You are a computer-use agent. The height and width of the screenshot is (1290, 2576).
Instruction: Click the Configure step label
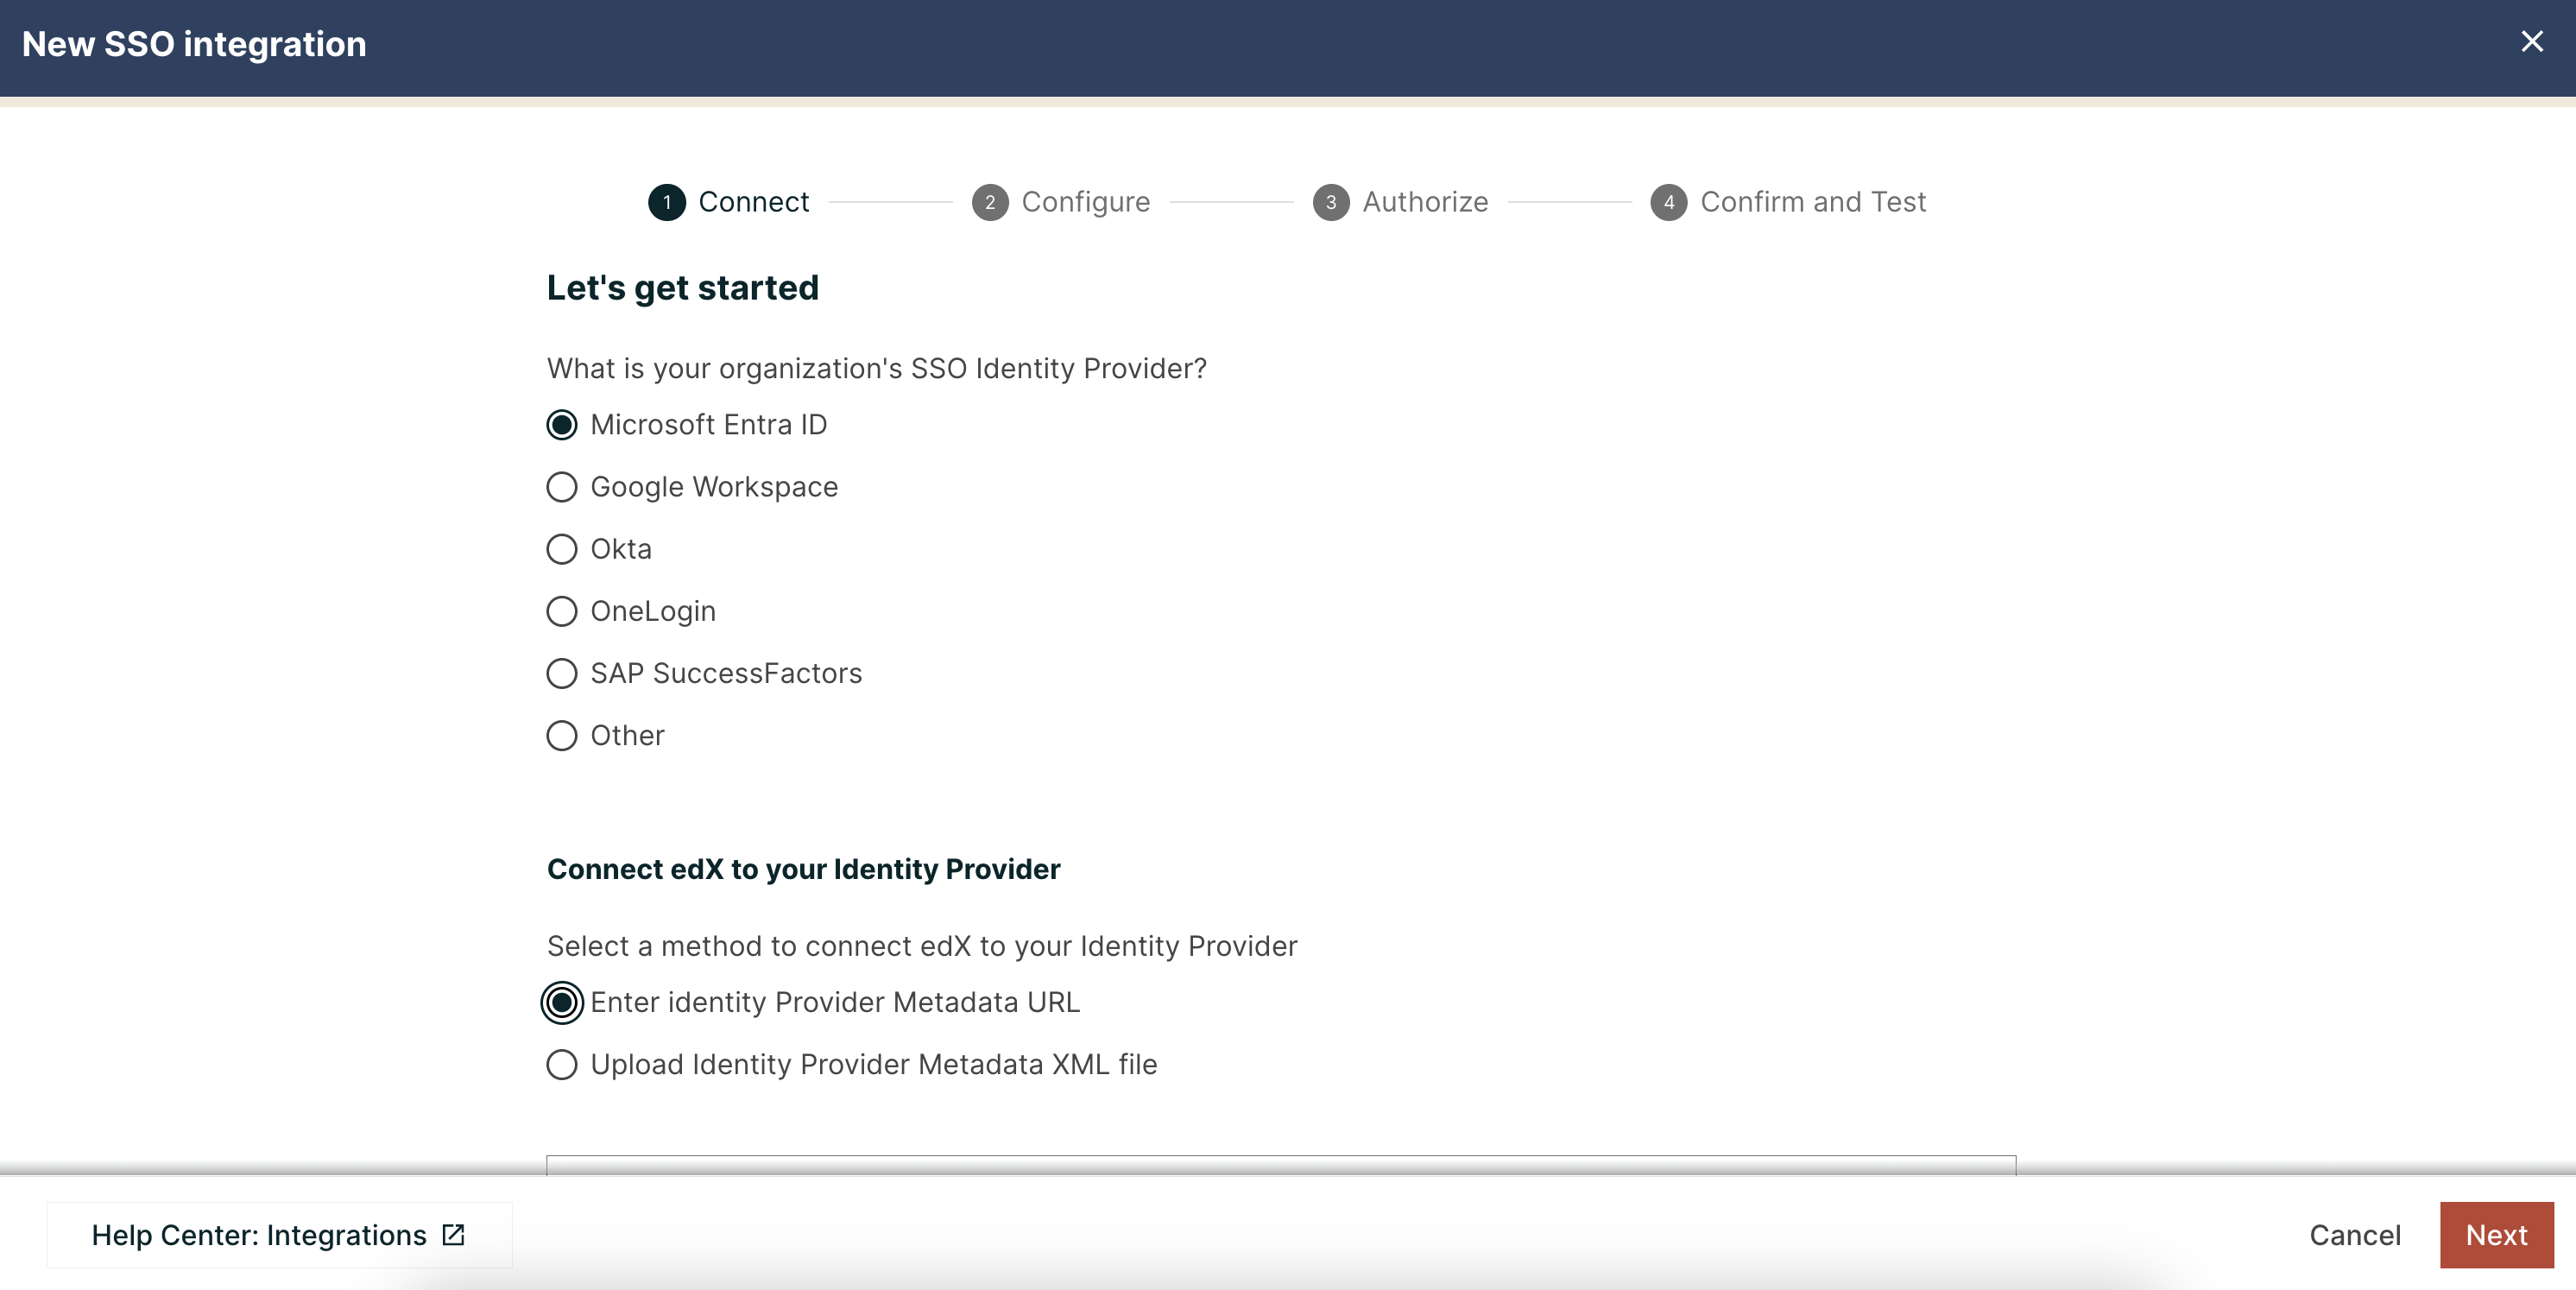pos(1086,201)
